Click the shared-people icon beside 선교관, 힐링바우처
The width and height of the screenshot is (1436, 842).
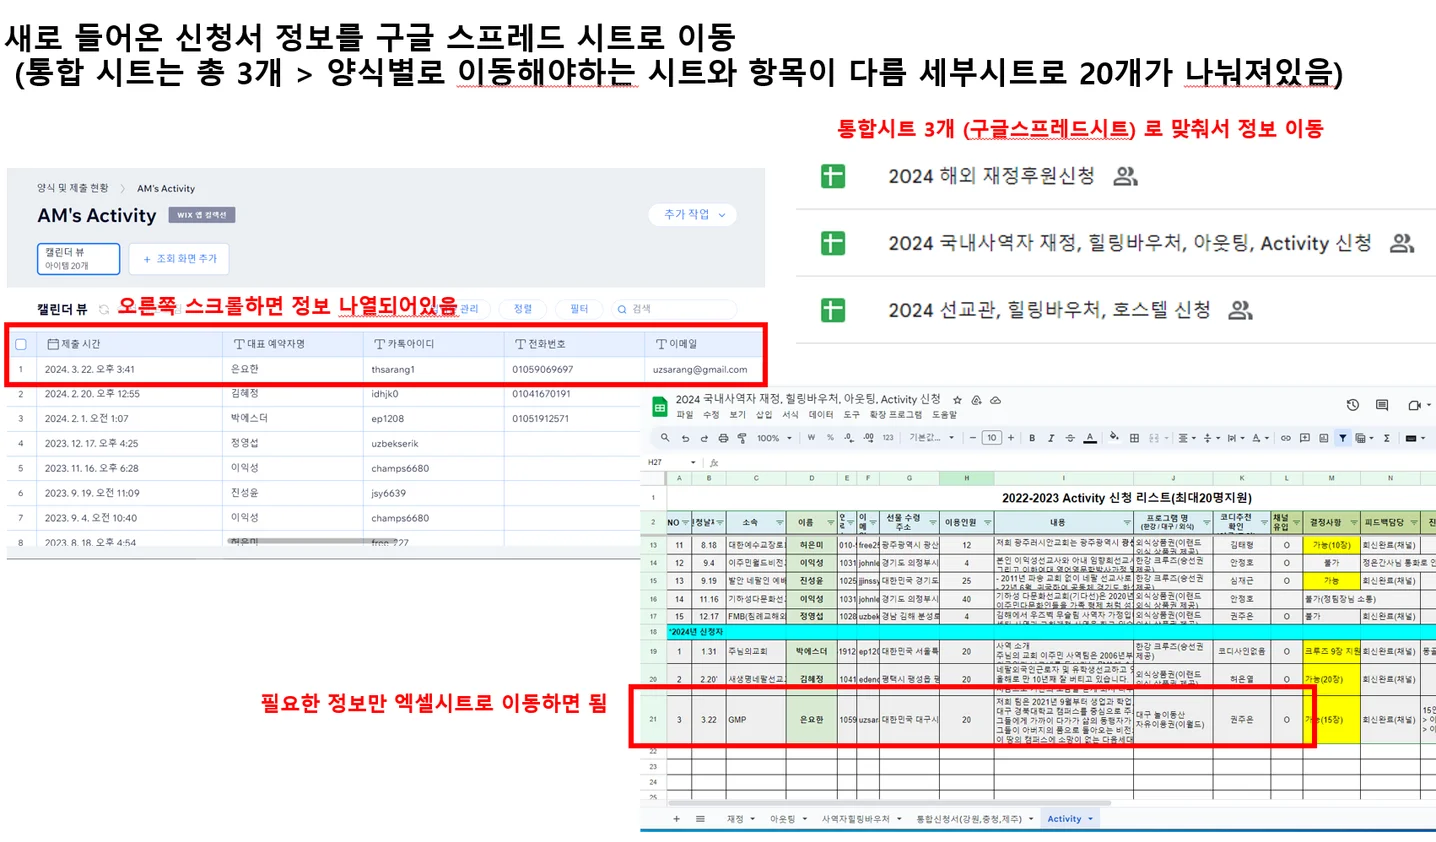[x=1241, y=310]
